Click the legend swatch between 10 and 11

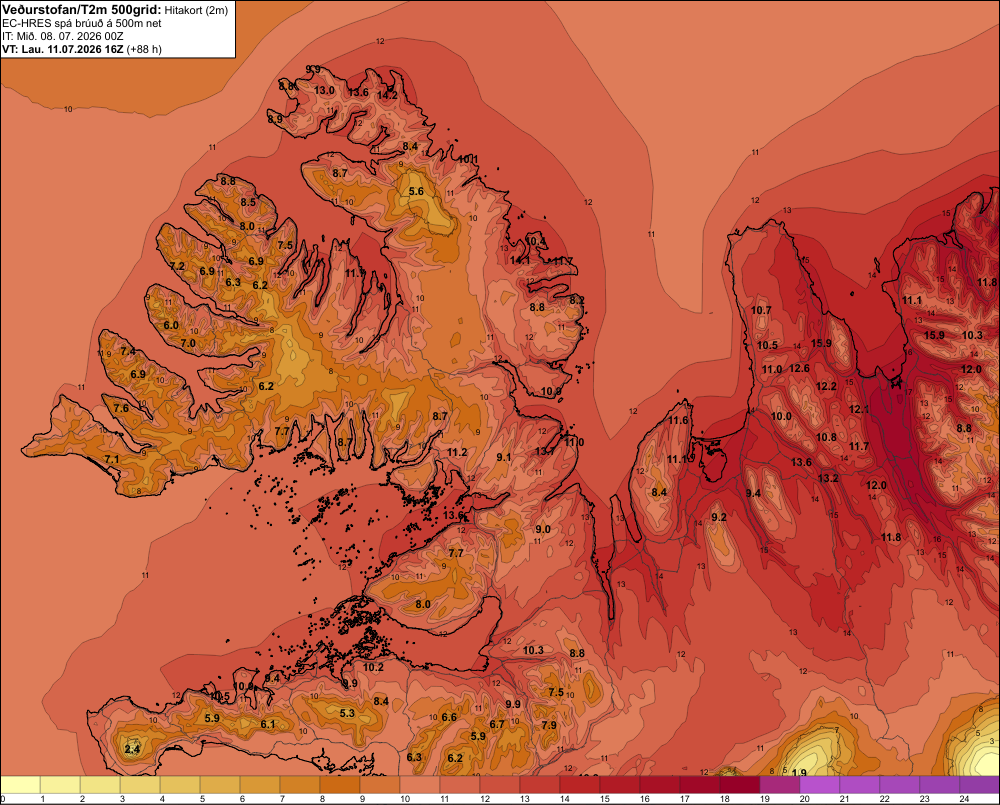click(x=420, y=785)
